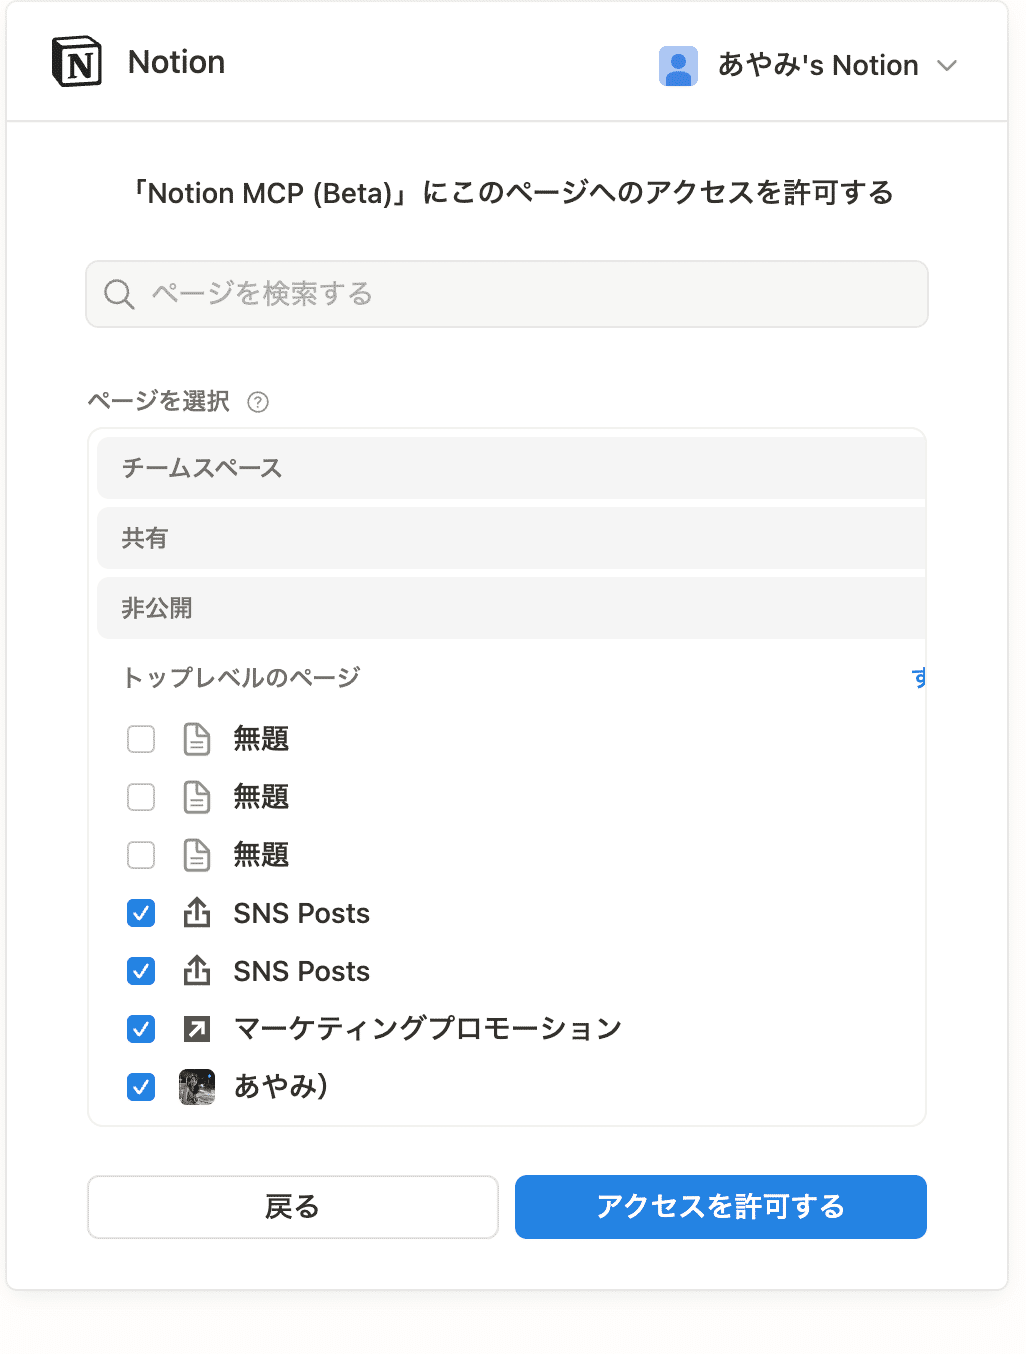Expand the 共有 section
The height and width of the screenshot is (1354, 1026).
pyautogui.click(x=510, y=538)
